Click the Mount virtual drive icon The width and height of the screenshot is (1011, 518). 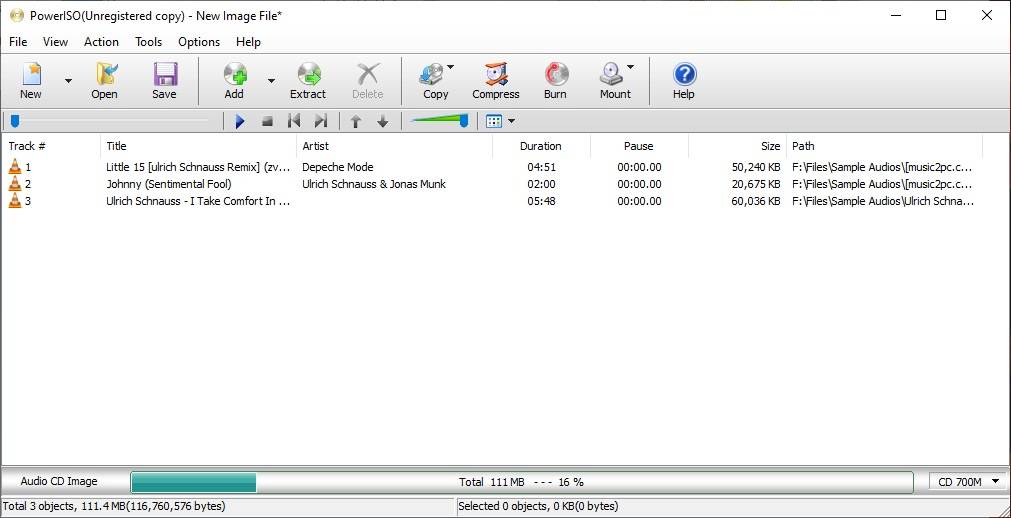pyautogui.click(x=611, y=74)
